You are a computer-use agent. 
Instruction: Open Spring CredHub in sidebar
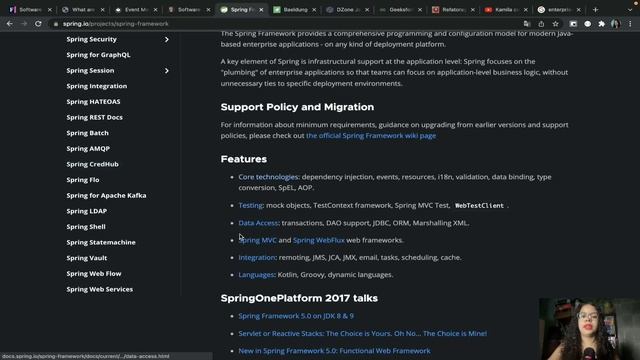click(93, 164)
